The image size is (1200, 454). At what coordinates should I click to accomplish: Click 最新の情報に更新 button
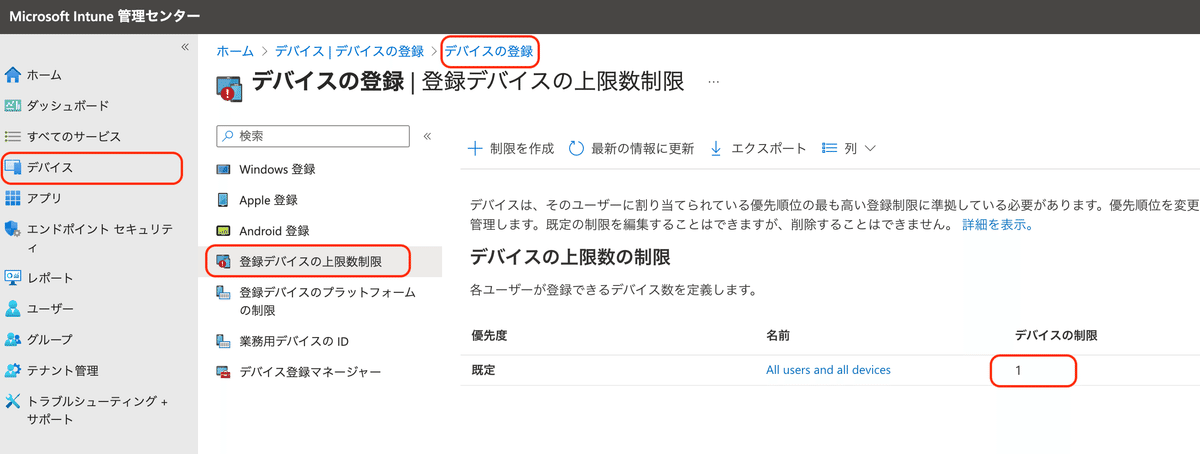click(631, 148)
